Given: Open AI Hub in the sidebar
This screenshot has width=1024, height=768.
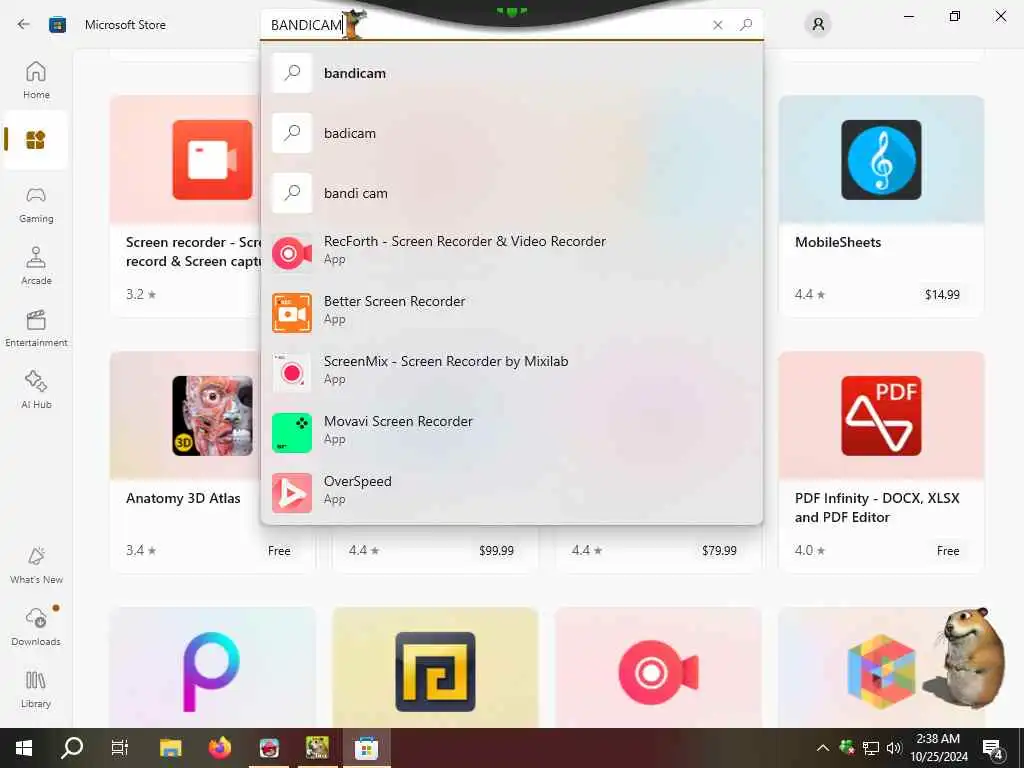Looking at the screenshot, I should [36, 391].
